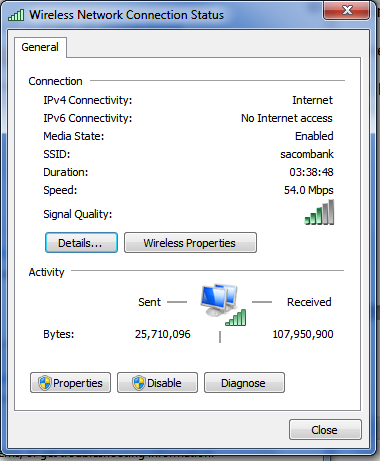Screen dimensions: 380x461
Task: Click the Signal Quality bars indicator
Action: pos(319,212)
